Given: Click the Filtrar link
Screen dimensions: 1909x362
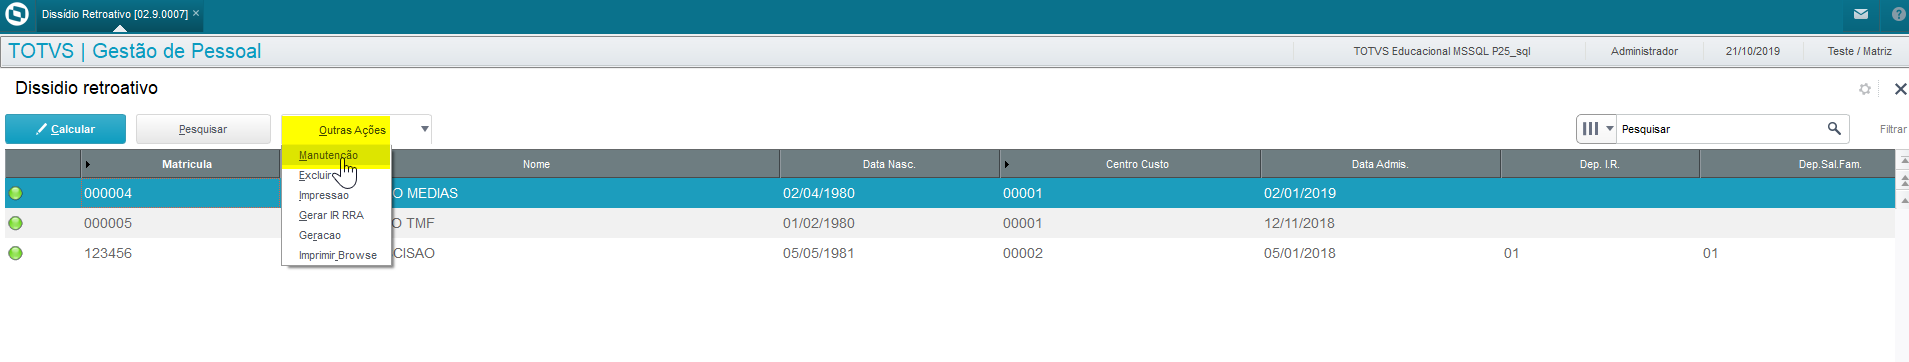Looking at the screenshot, I should pos(1892,129).
